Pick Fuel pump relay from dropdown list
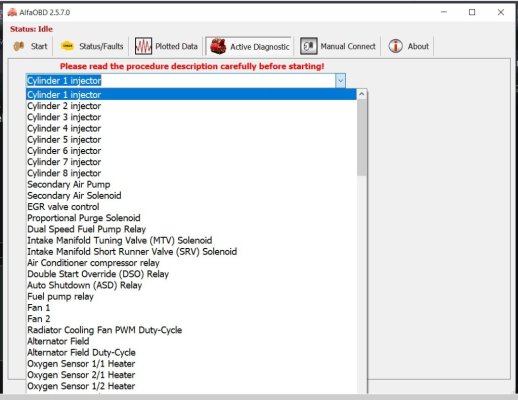The width and height of the screenshot is (518, 400). [x=191, y=296]
